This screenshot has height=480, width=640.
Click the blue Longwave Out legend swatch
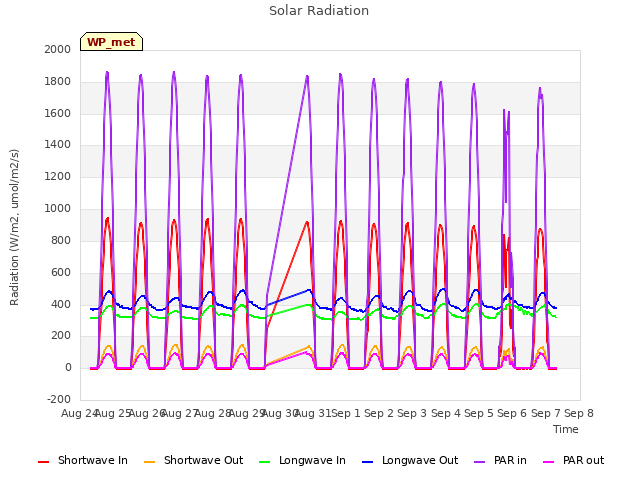367,462
